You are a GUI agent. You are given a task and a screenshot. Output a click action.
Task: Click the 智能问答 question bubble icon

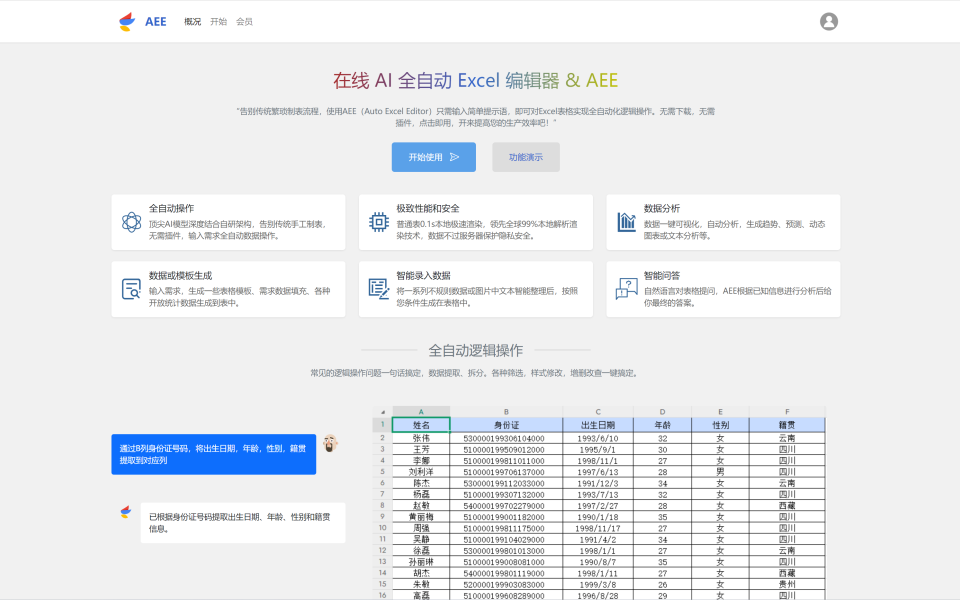pos(626,289)
